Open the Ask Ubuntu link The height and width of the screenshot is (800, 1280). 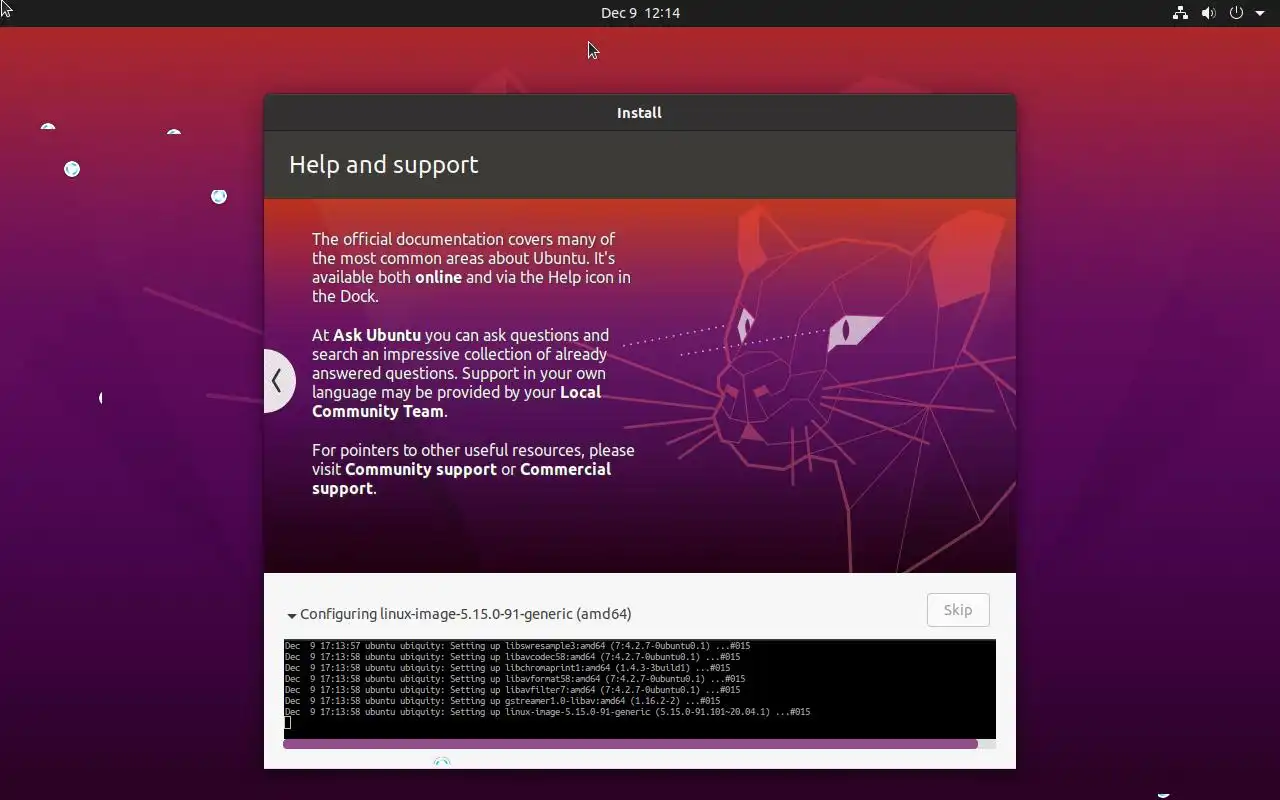click(377, 335)
